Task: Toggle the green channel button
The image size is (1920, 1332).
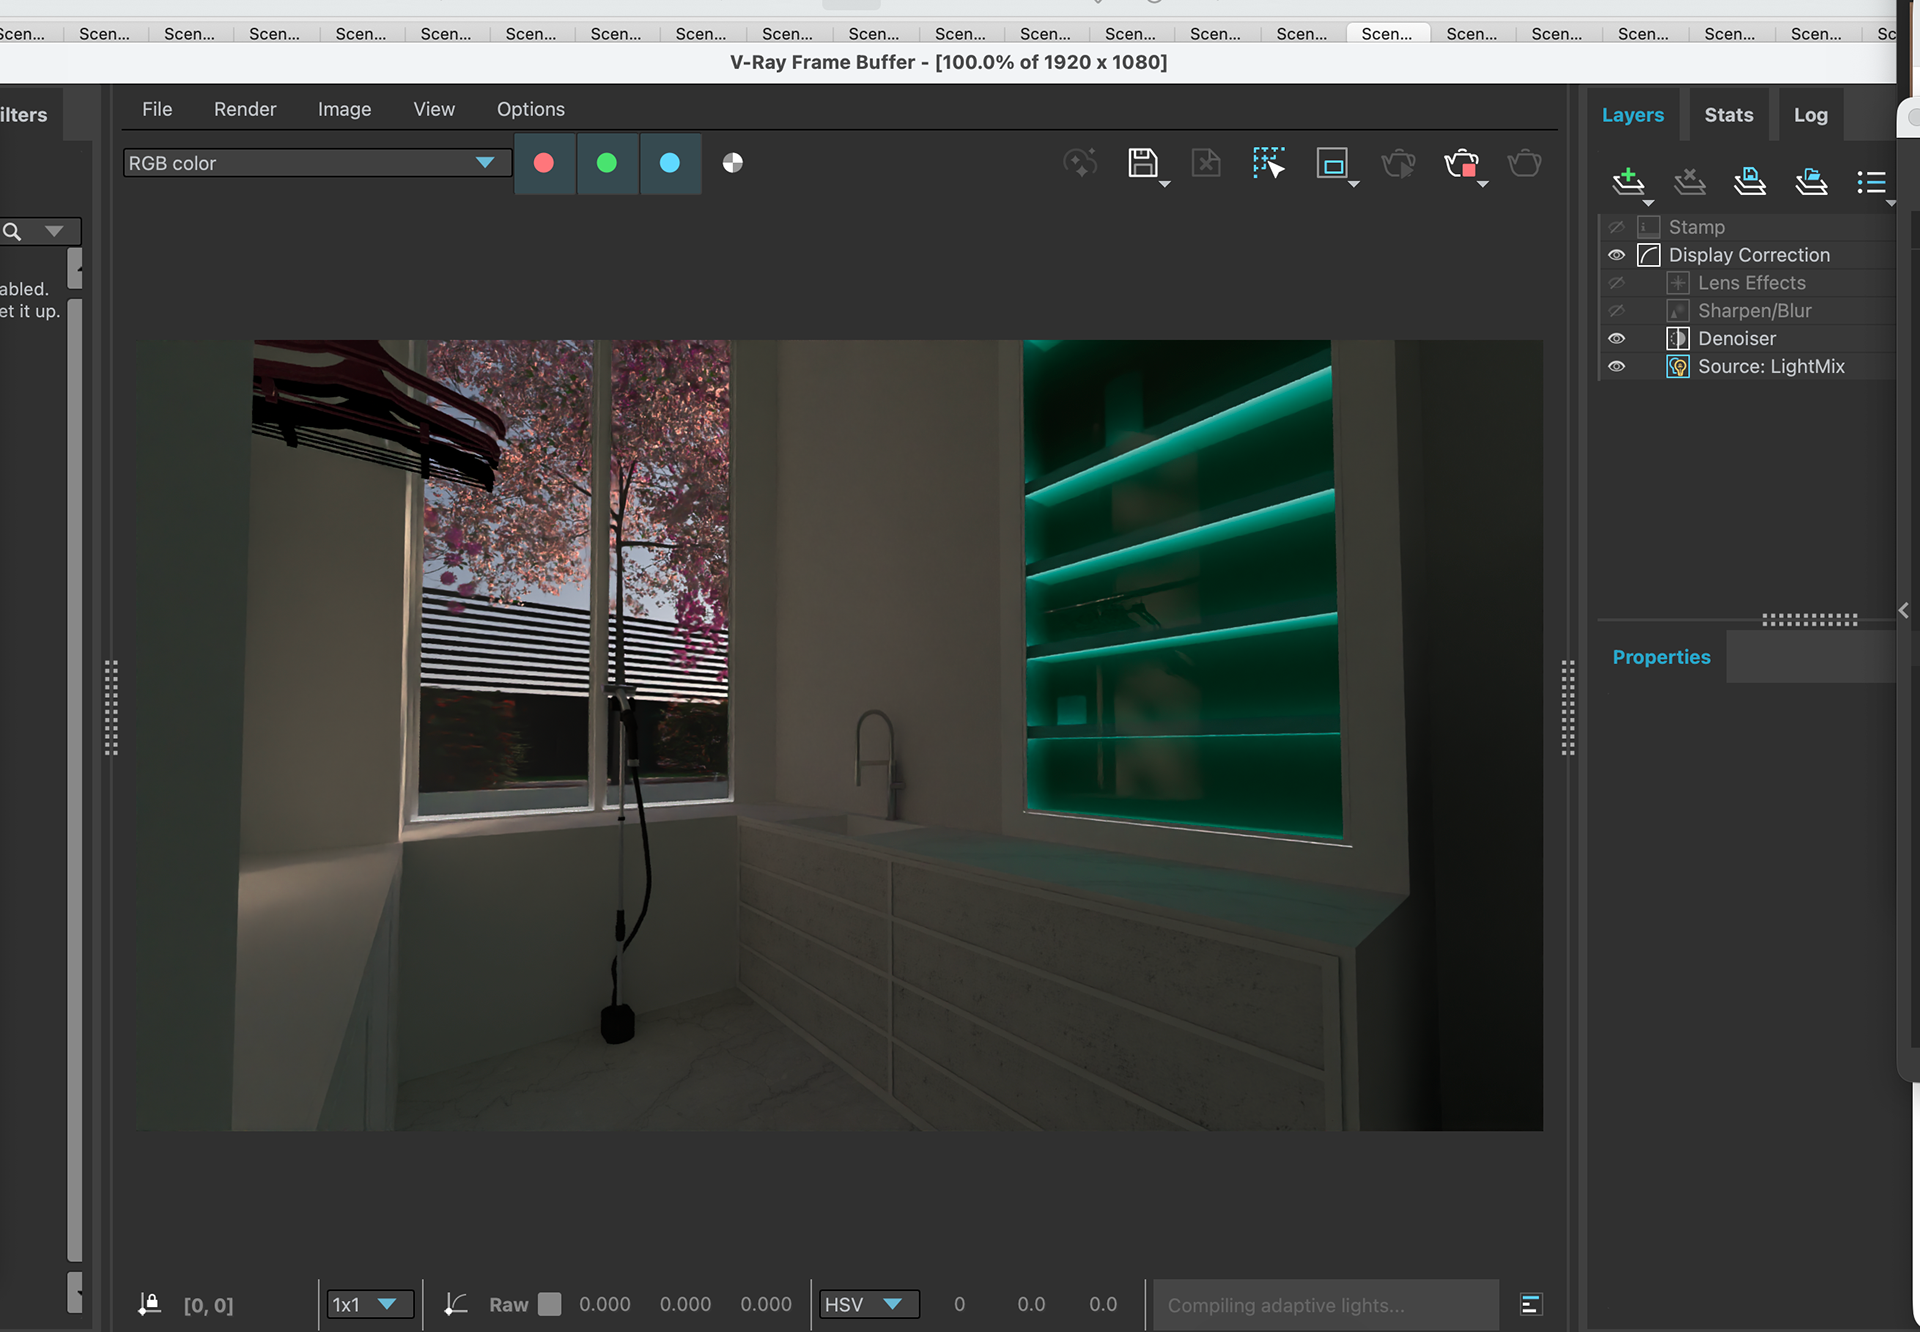Action: pos(607,163)
